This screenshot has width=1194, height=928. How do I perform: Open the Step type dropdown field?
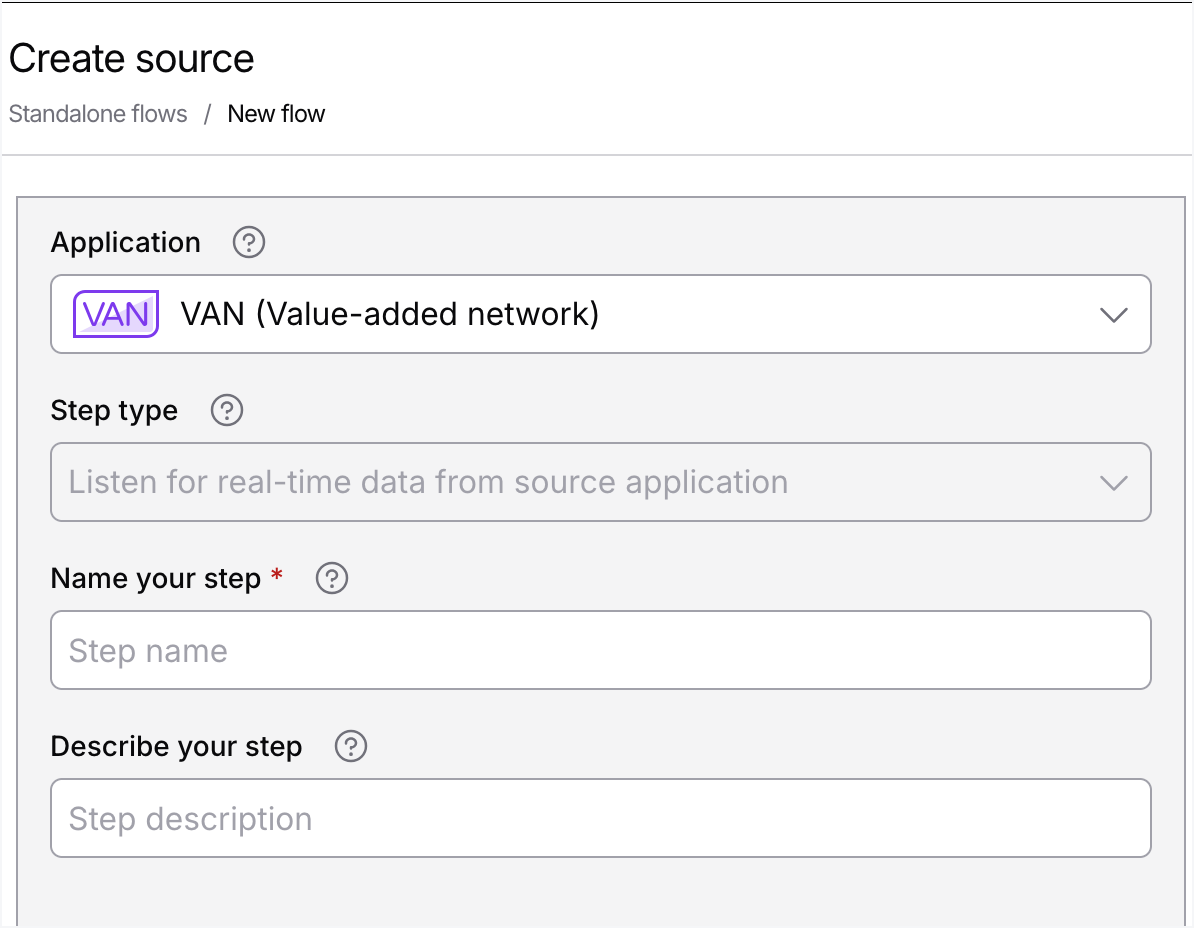click(x=601, y=482)
